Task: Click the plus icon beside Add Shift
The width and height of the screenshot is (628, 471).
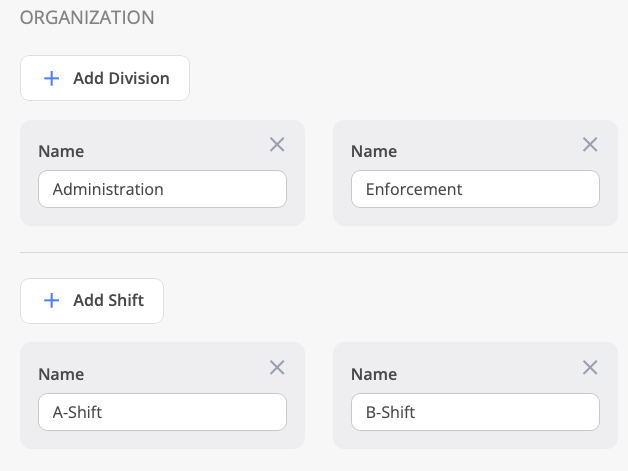Action: click(x=52, y=300)
